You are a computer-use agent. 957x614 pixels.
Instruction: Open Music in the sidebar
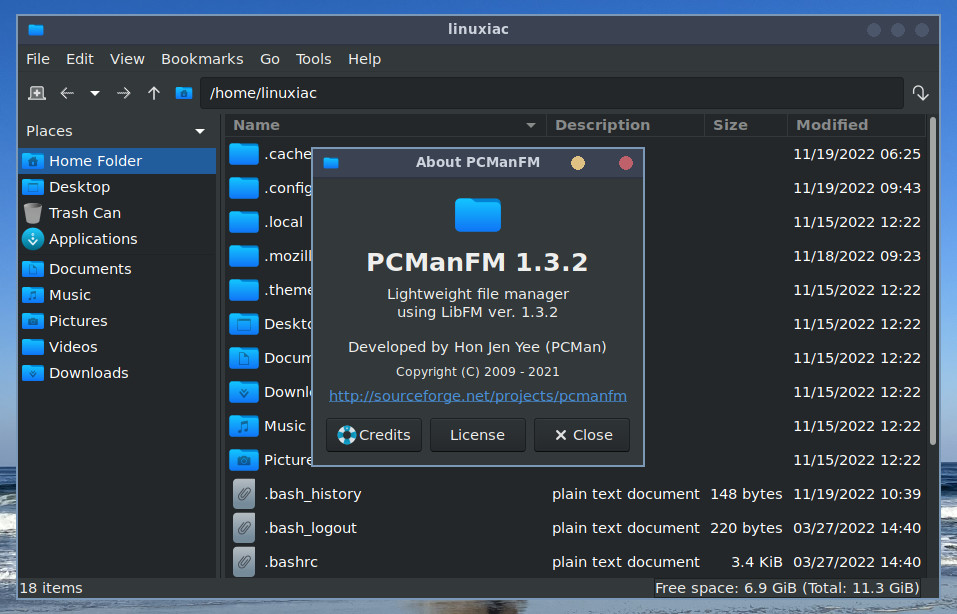pyautogui.click(x=117, y=295)
